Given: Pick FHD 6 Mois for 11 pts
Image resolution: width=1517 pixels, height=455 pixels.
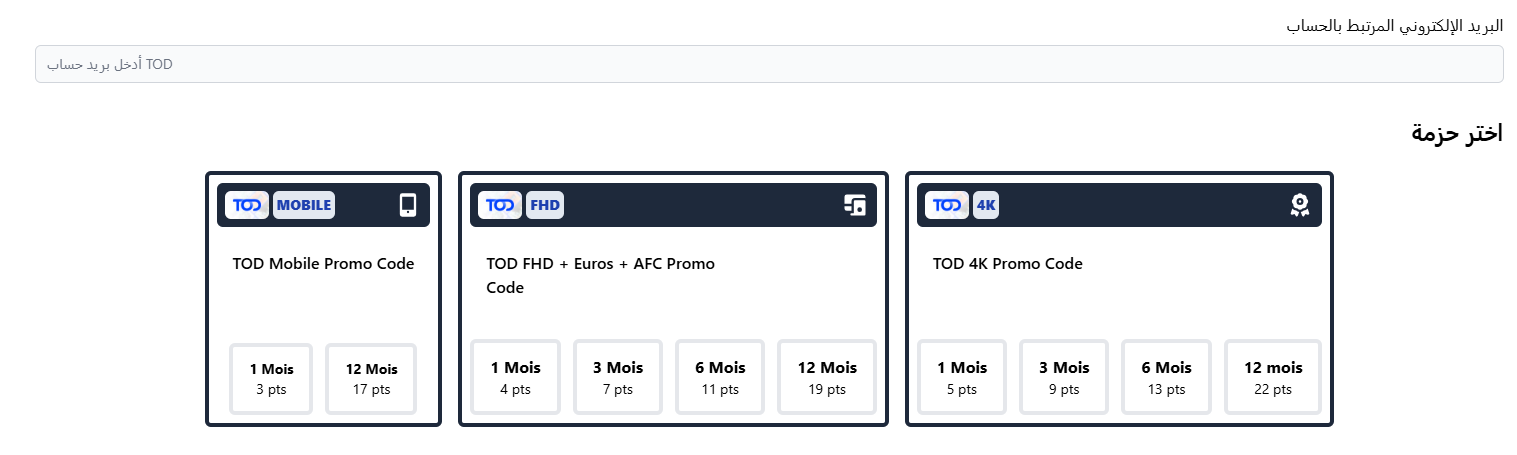Looking at the screenshot, I should (720, 377).
